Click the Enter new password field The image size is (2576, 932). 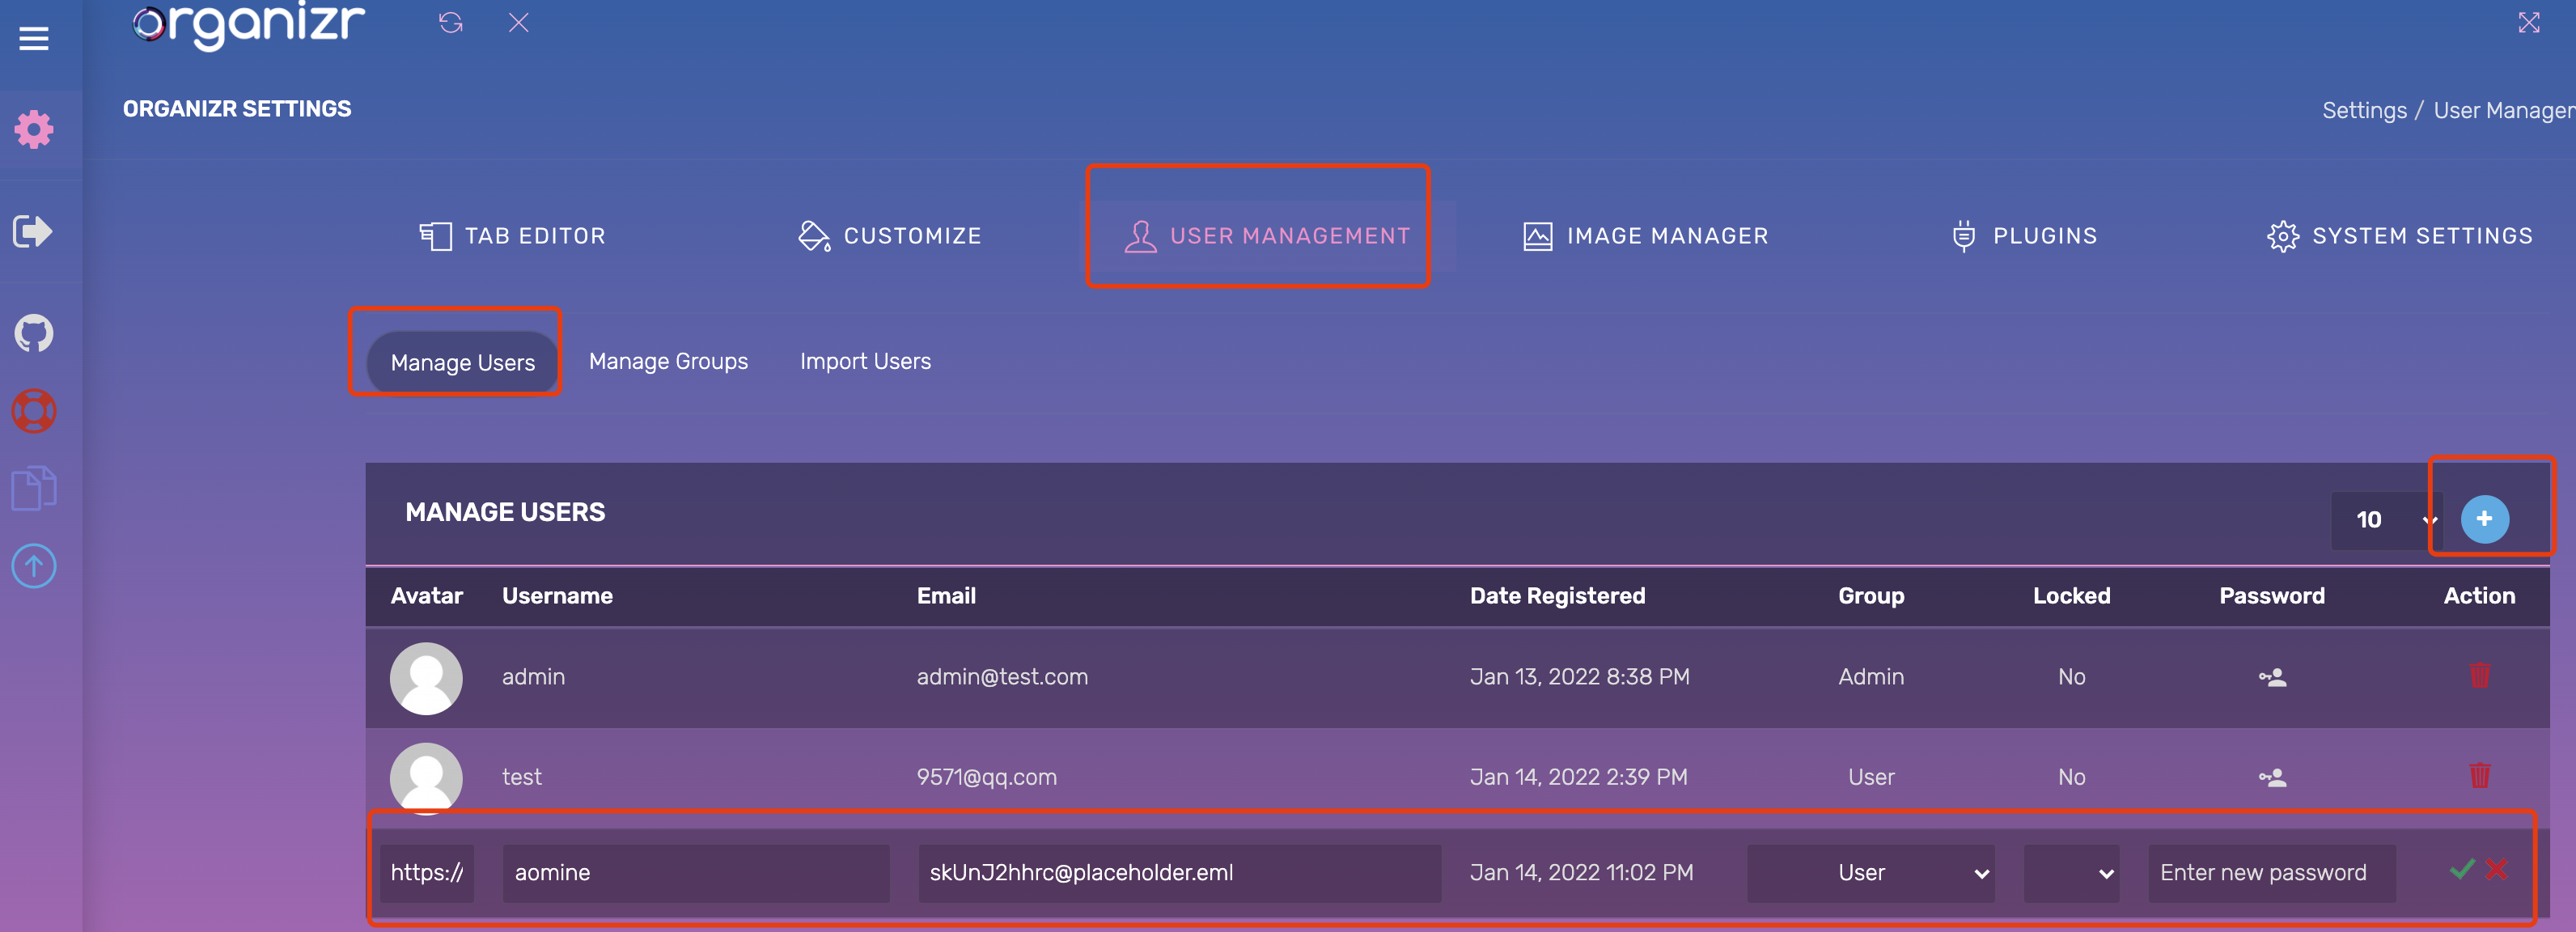coord(2271,873)
